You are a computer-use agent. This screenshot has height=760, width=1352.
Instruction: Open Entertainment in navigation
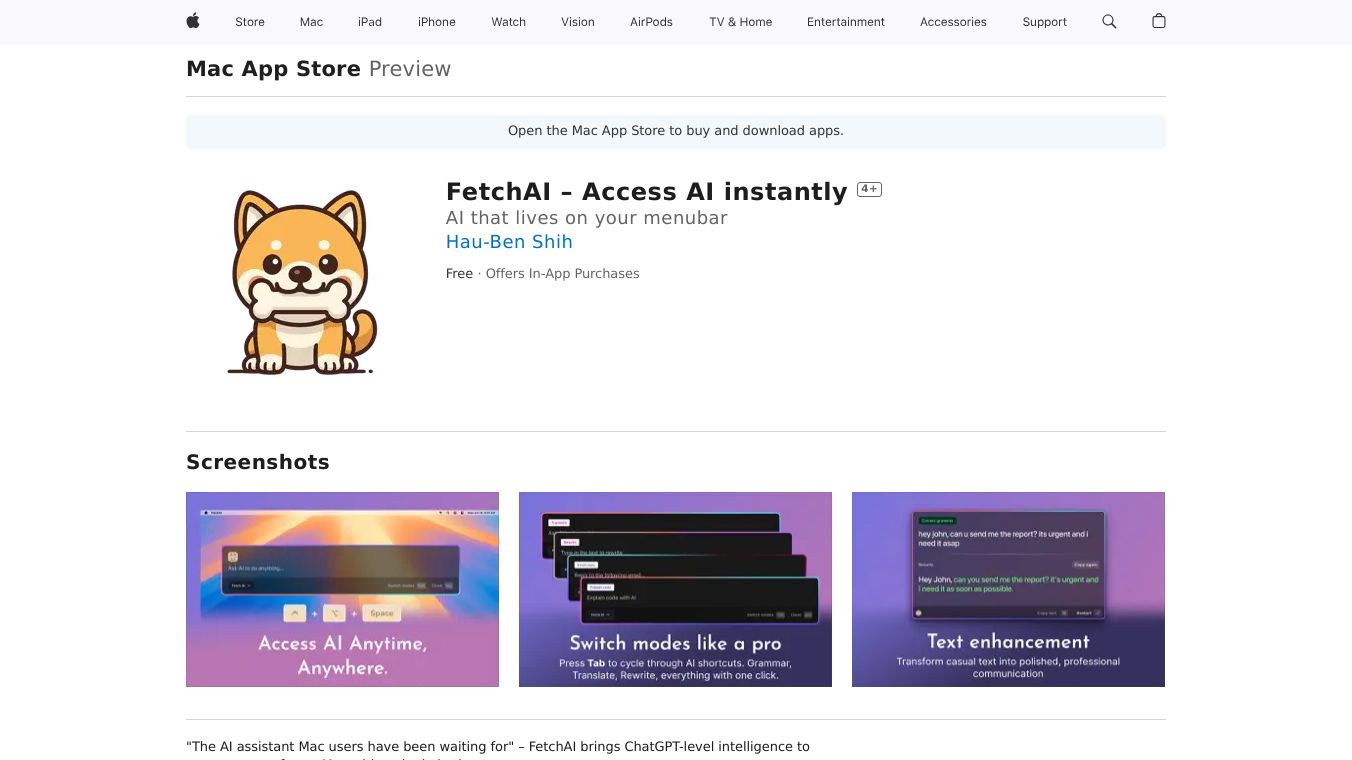click(846, 22)
